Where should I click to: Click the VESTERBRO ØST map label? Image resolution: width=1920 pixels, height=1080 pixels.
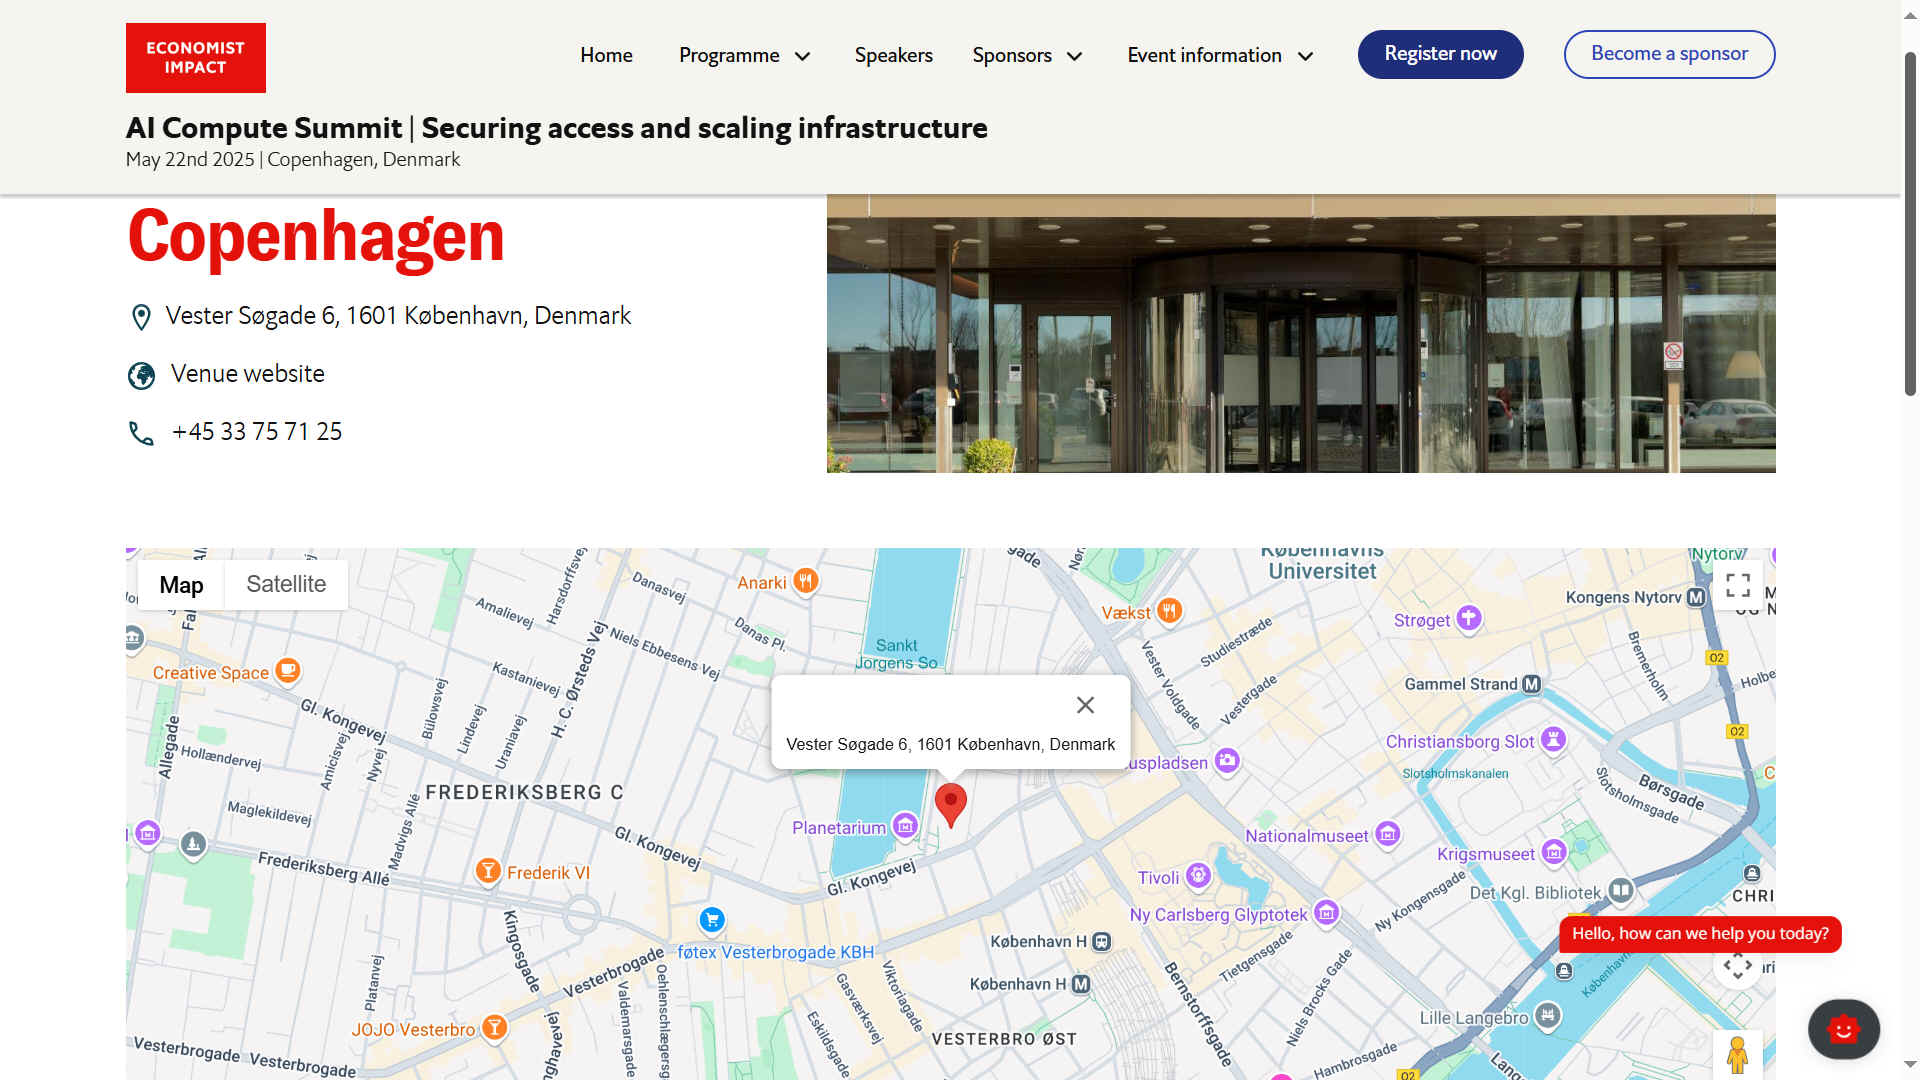coord(1004,1039)
